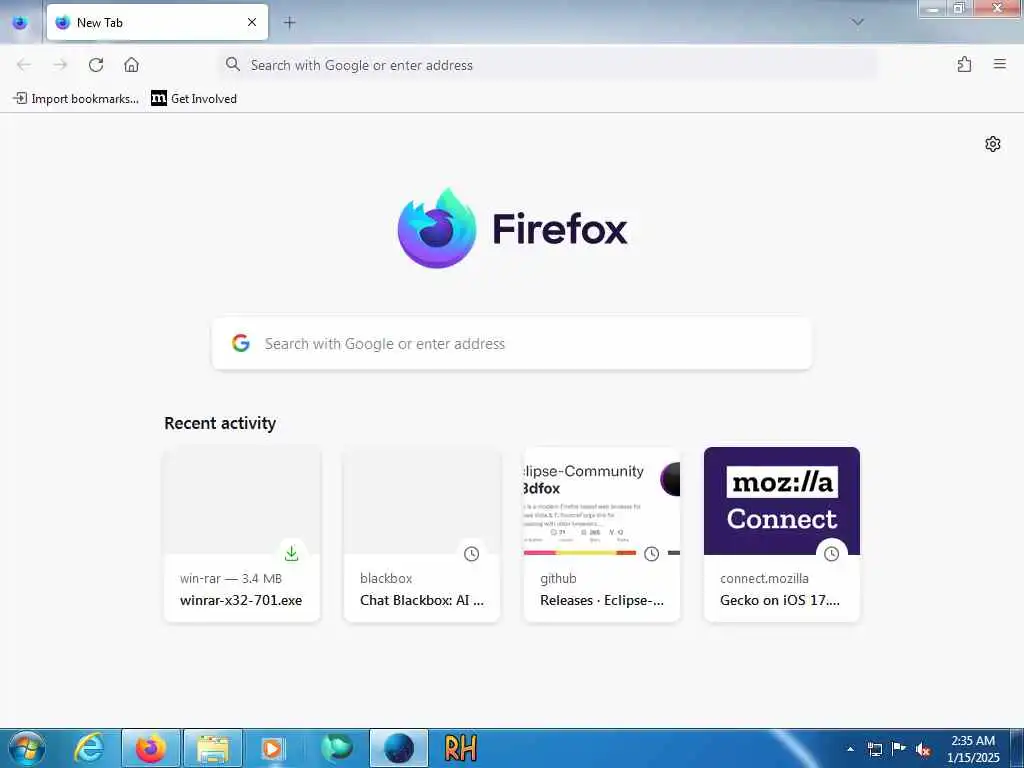Click the Recent activity heading

(220, 423)
